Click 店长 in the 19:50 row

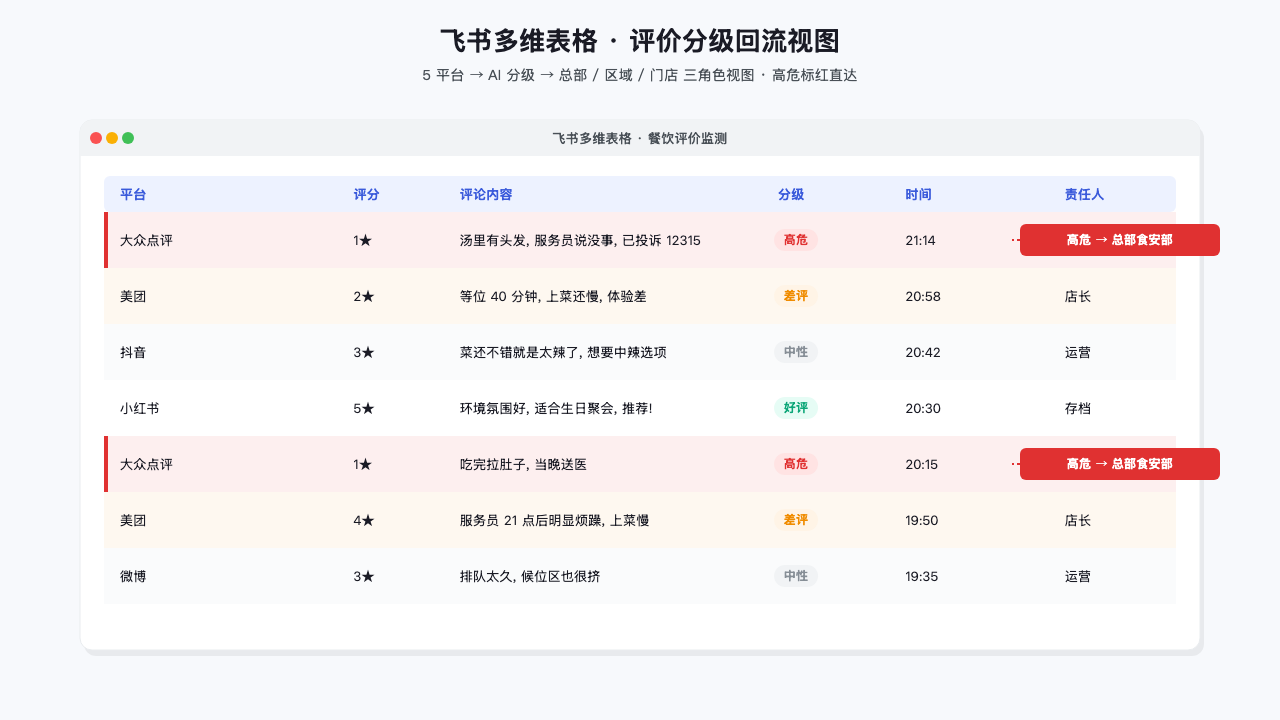(x=1078, y=520)
